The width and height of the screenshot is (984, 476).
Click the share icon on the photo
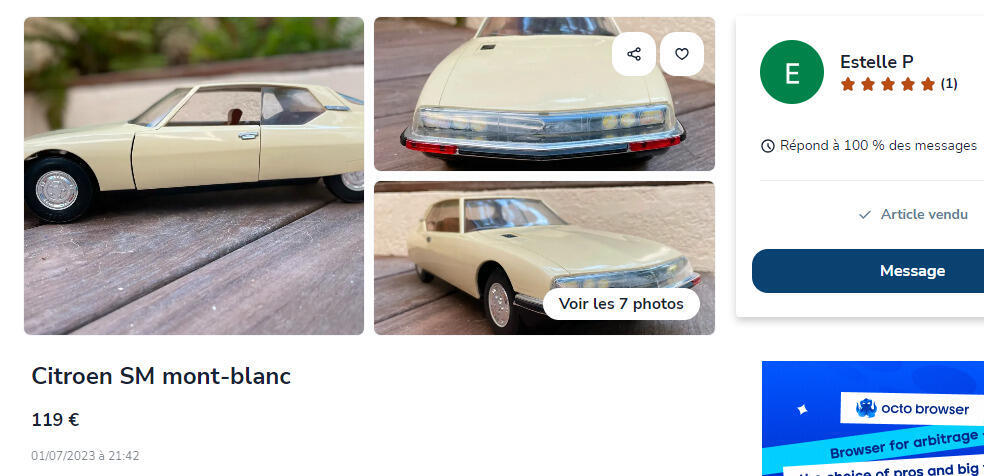click(x=634, y=54)
